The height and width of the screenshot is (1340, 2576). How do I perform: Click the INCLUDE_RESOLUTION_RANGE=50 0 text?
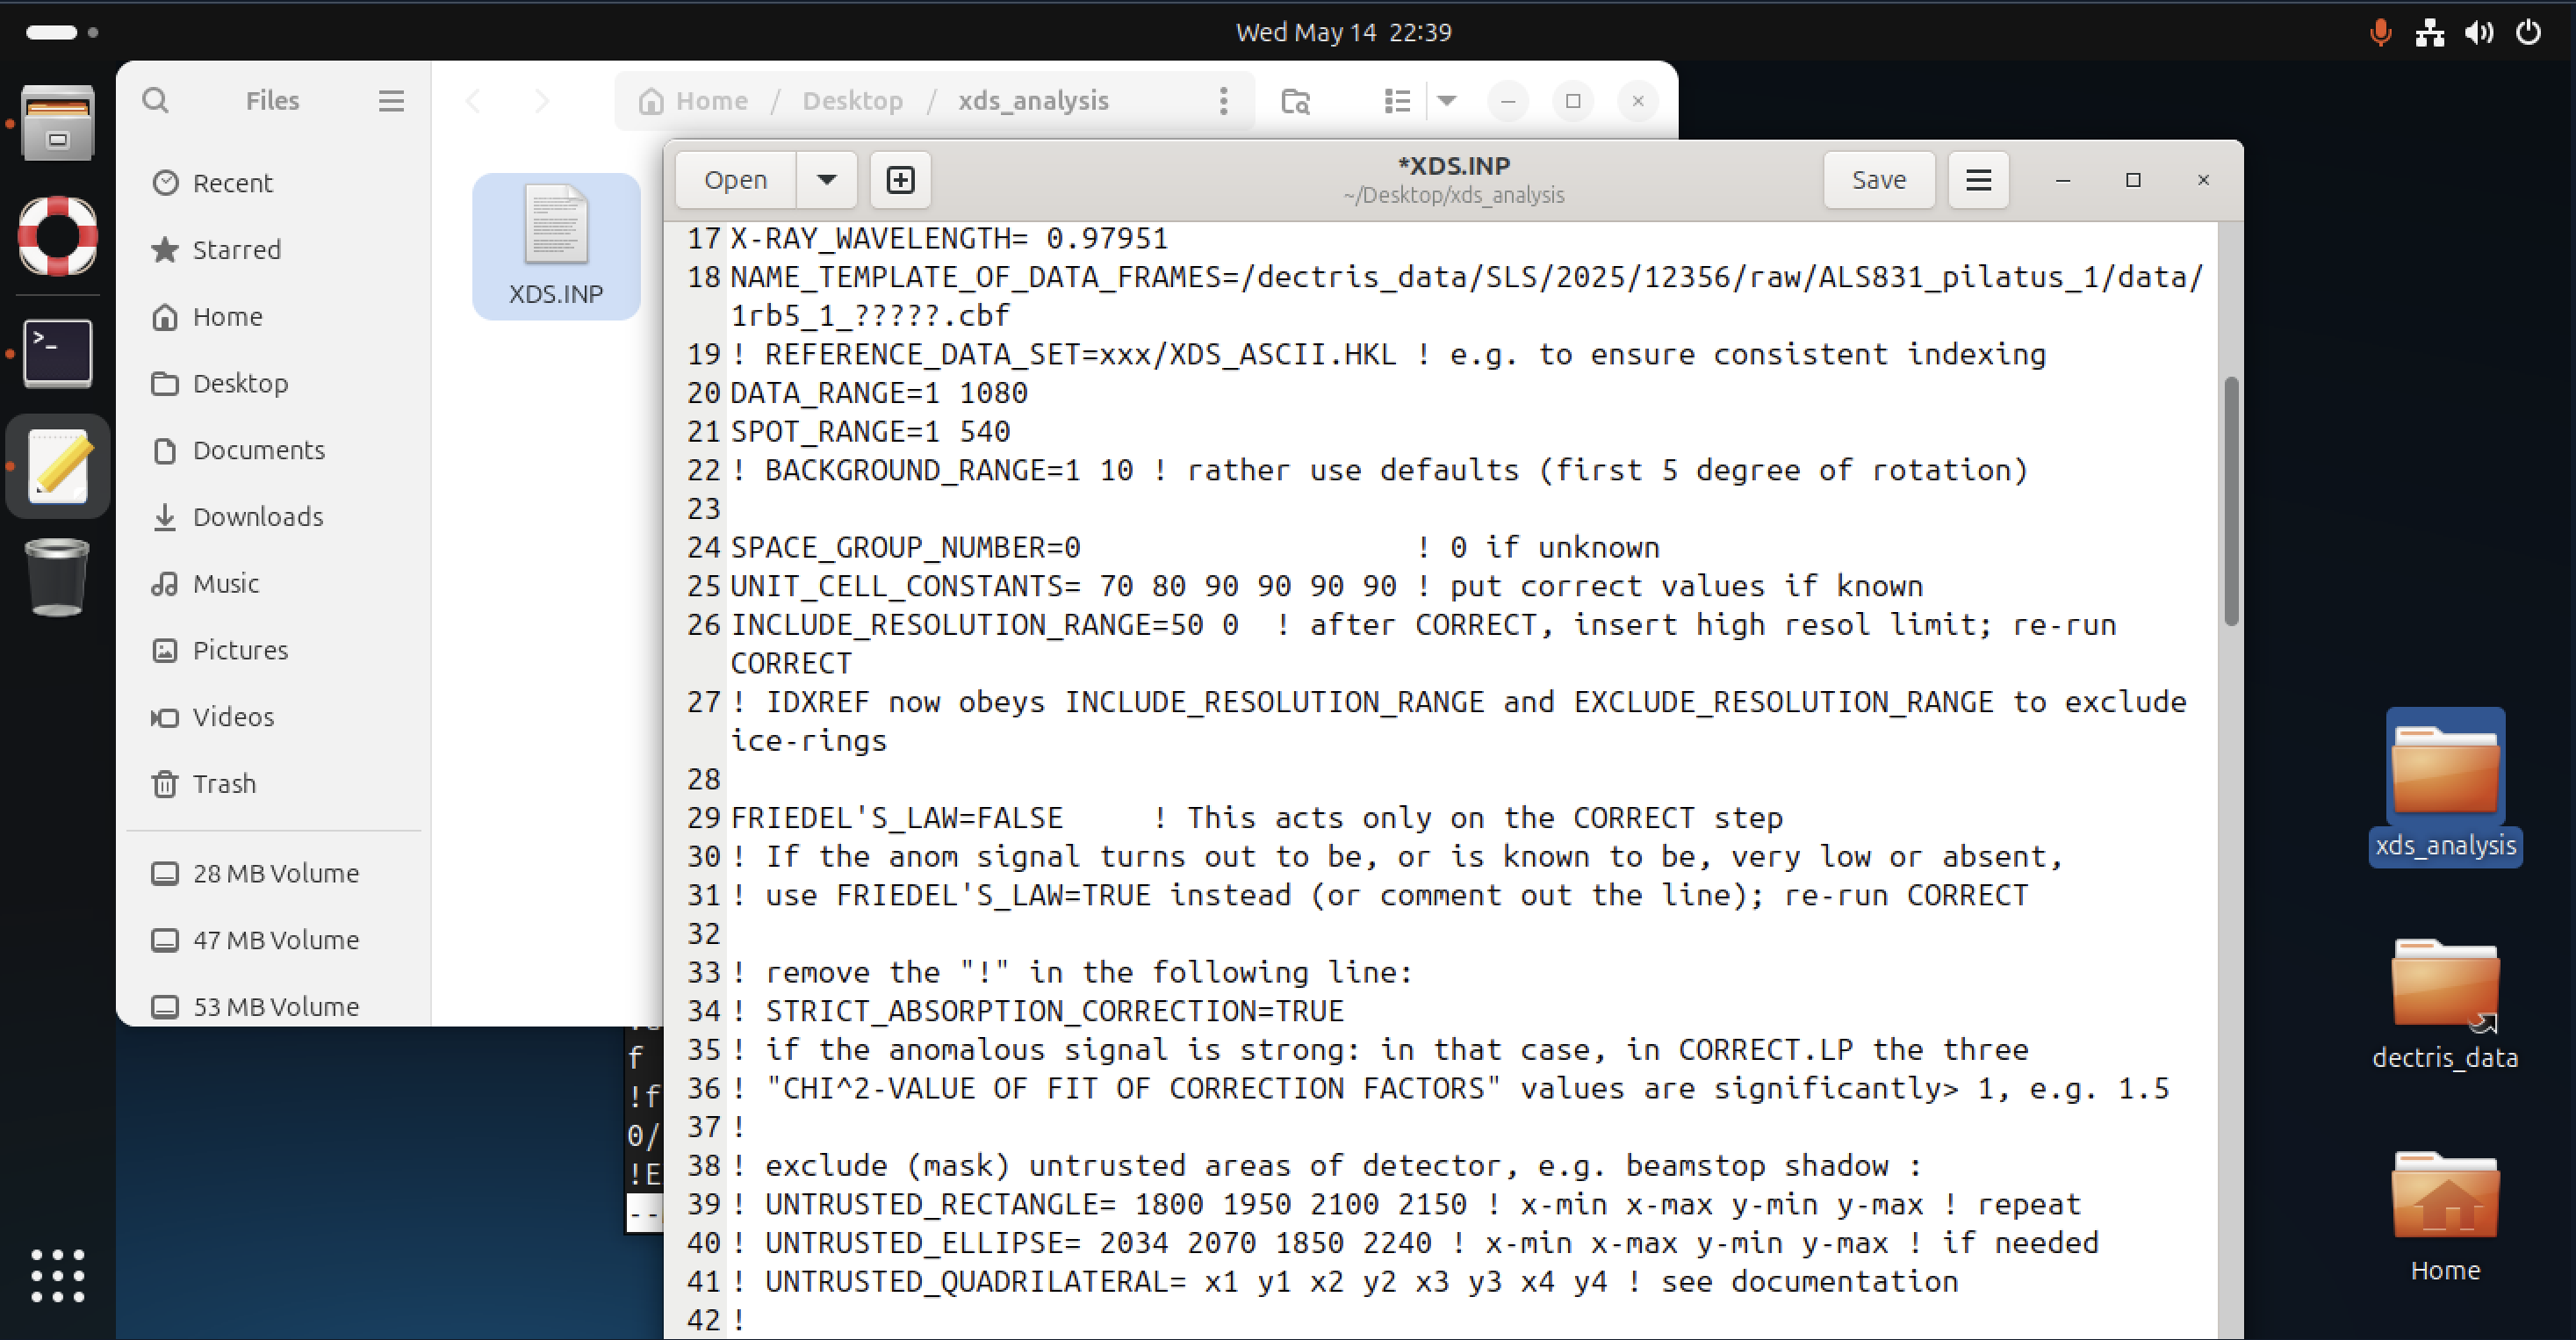point(984,624)
